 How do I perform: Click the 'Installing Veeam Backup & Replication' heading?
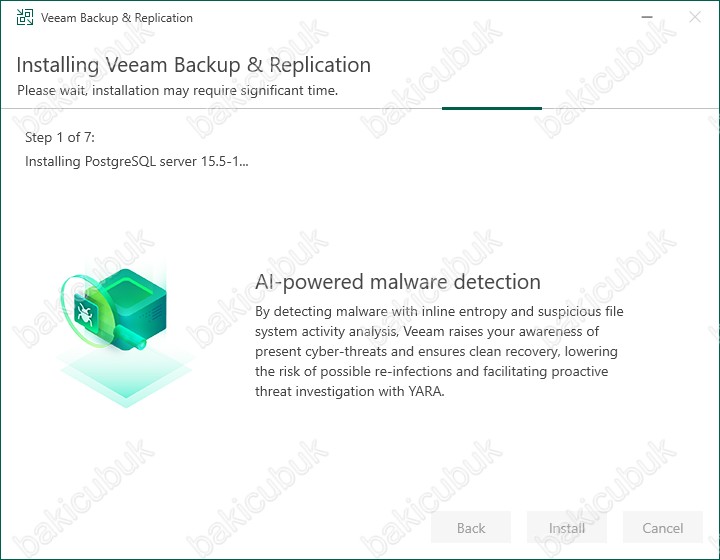[193, 65]
